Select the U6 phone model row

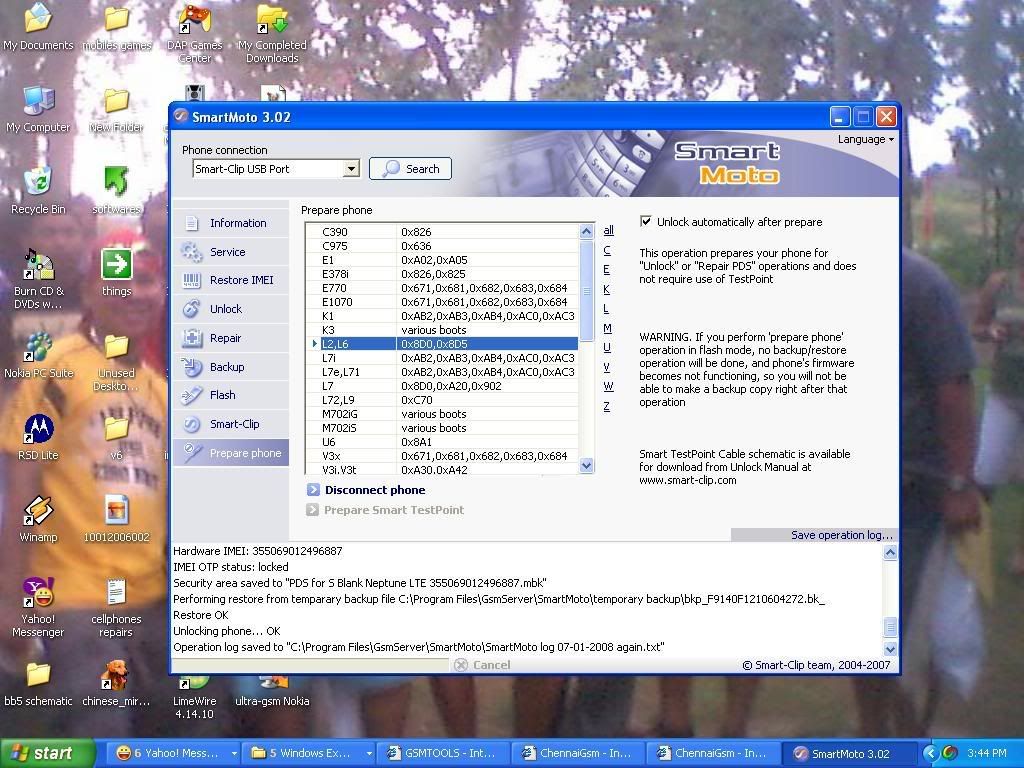(443, 442)
